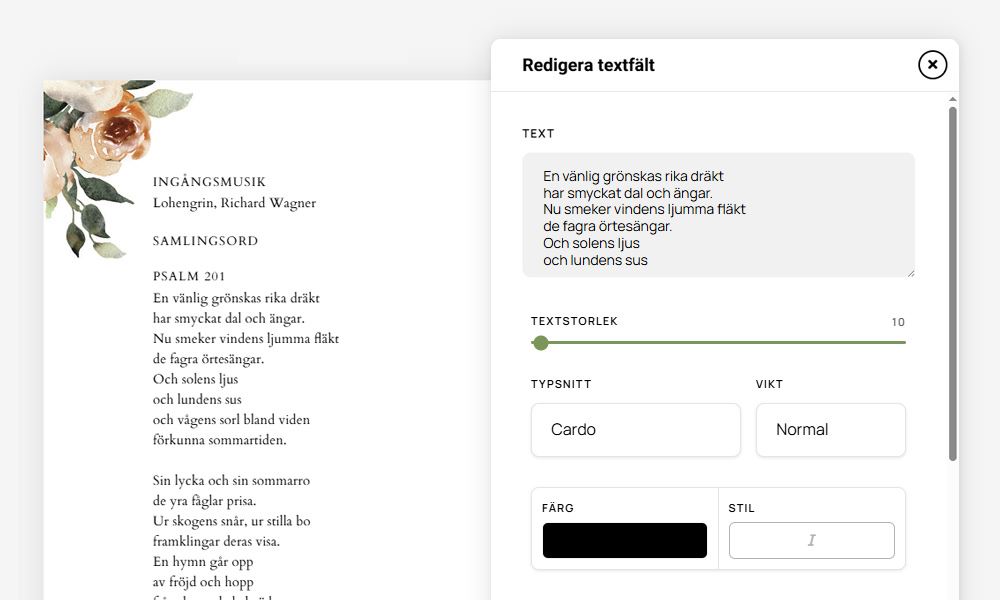Toggle italic style in the Stil box
Image resolution: width=1000 pixels, height=600 pixels.
[811, 540]
